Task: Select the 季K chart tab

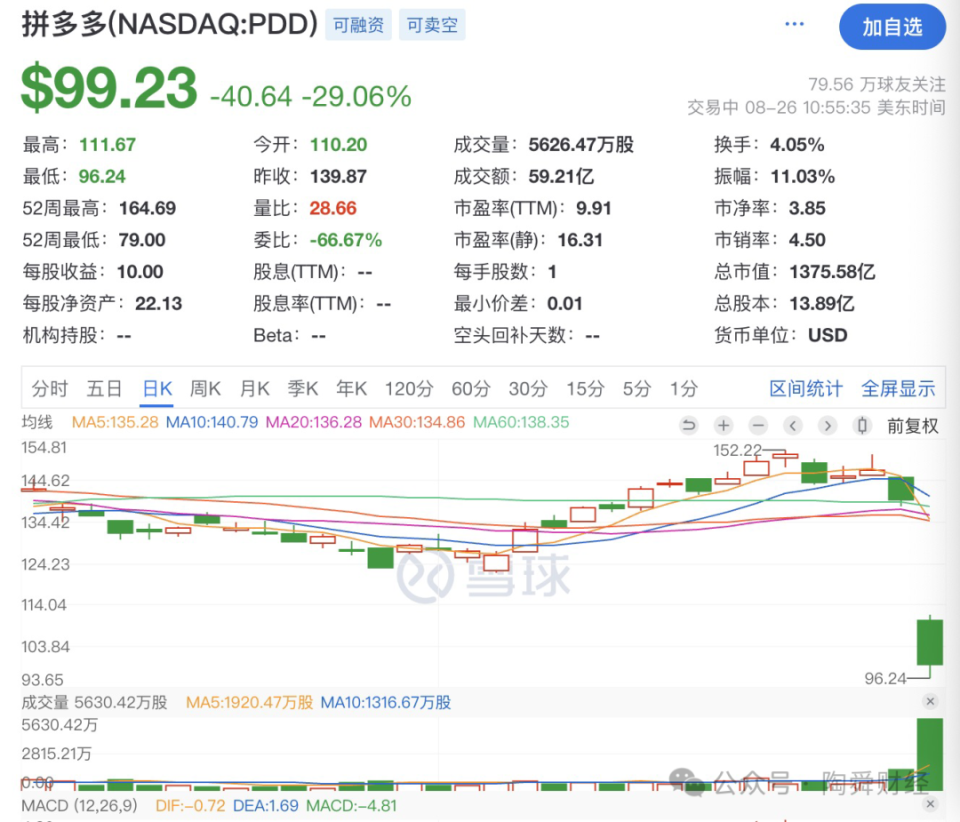Action: point(303,389)
